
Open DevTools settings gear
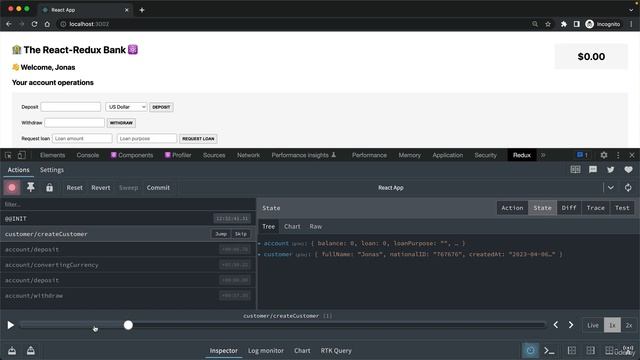tap(604, 155)
